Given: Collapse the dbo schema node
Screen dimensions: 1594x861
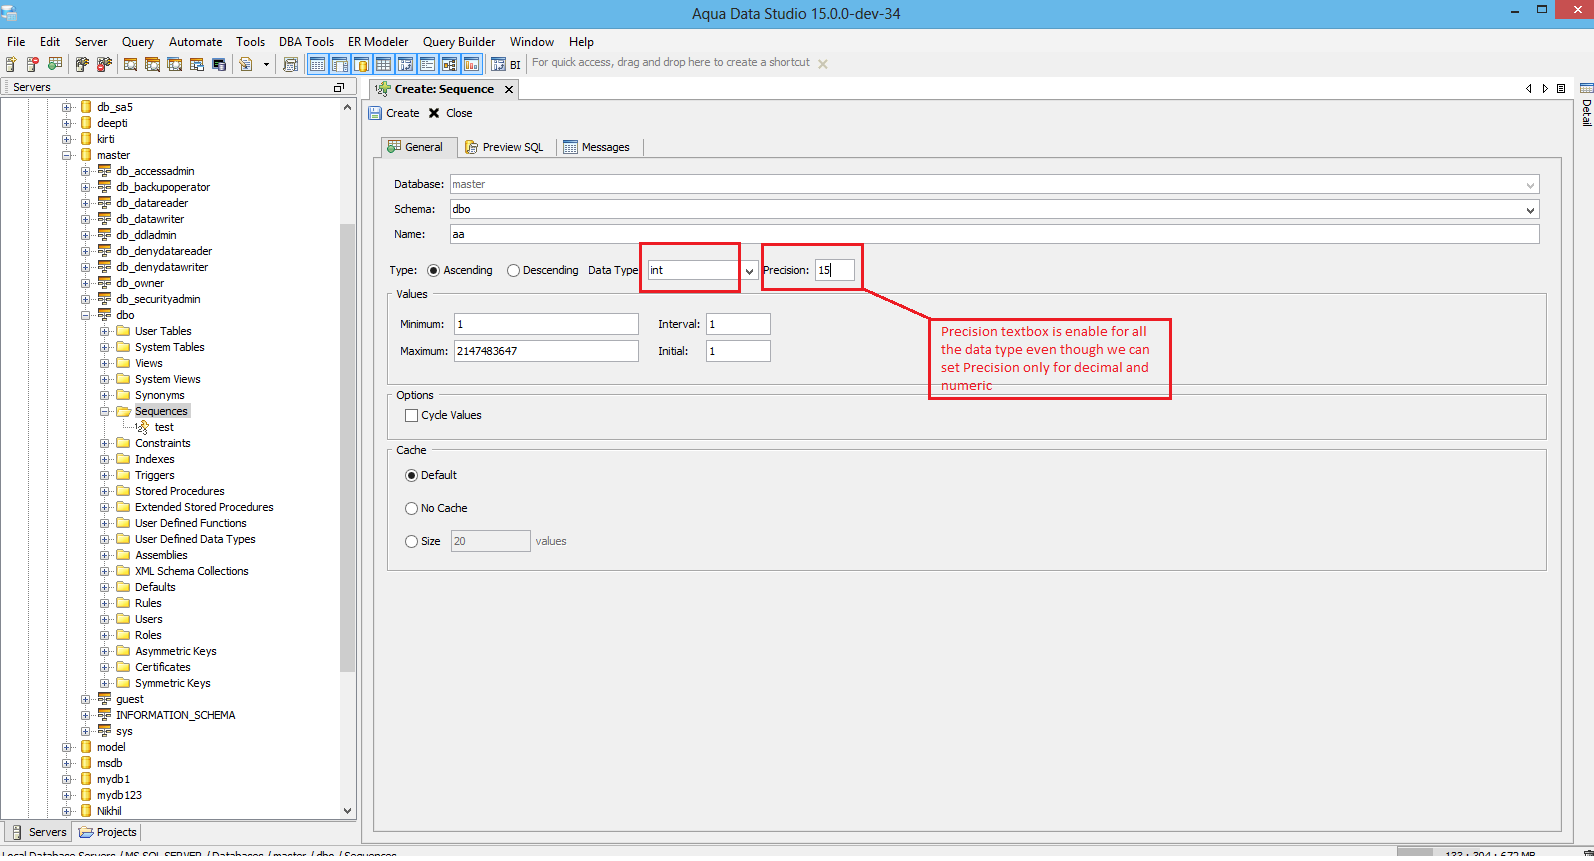Looking at the screenshot, I should 86,315.
